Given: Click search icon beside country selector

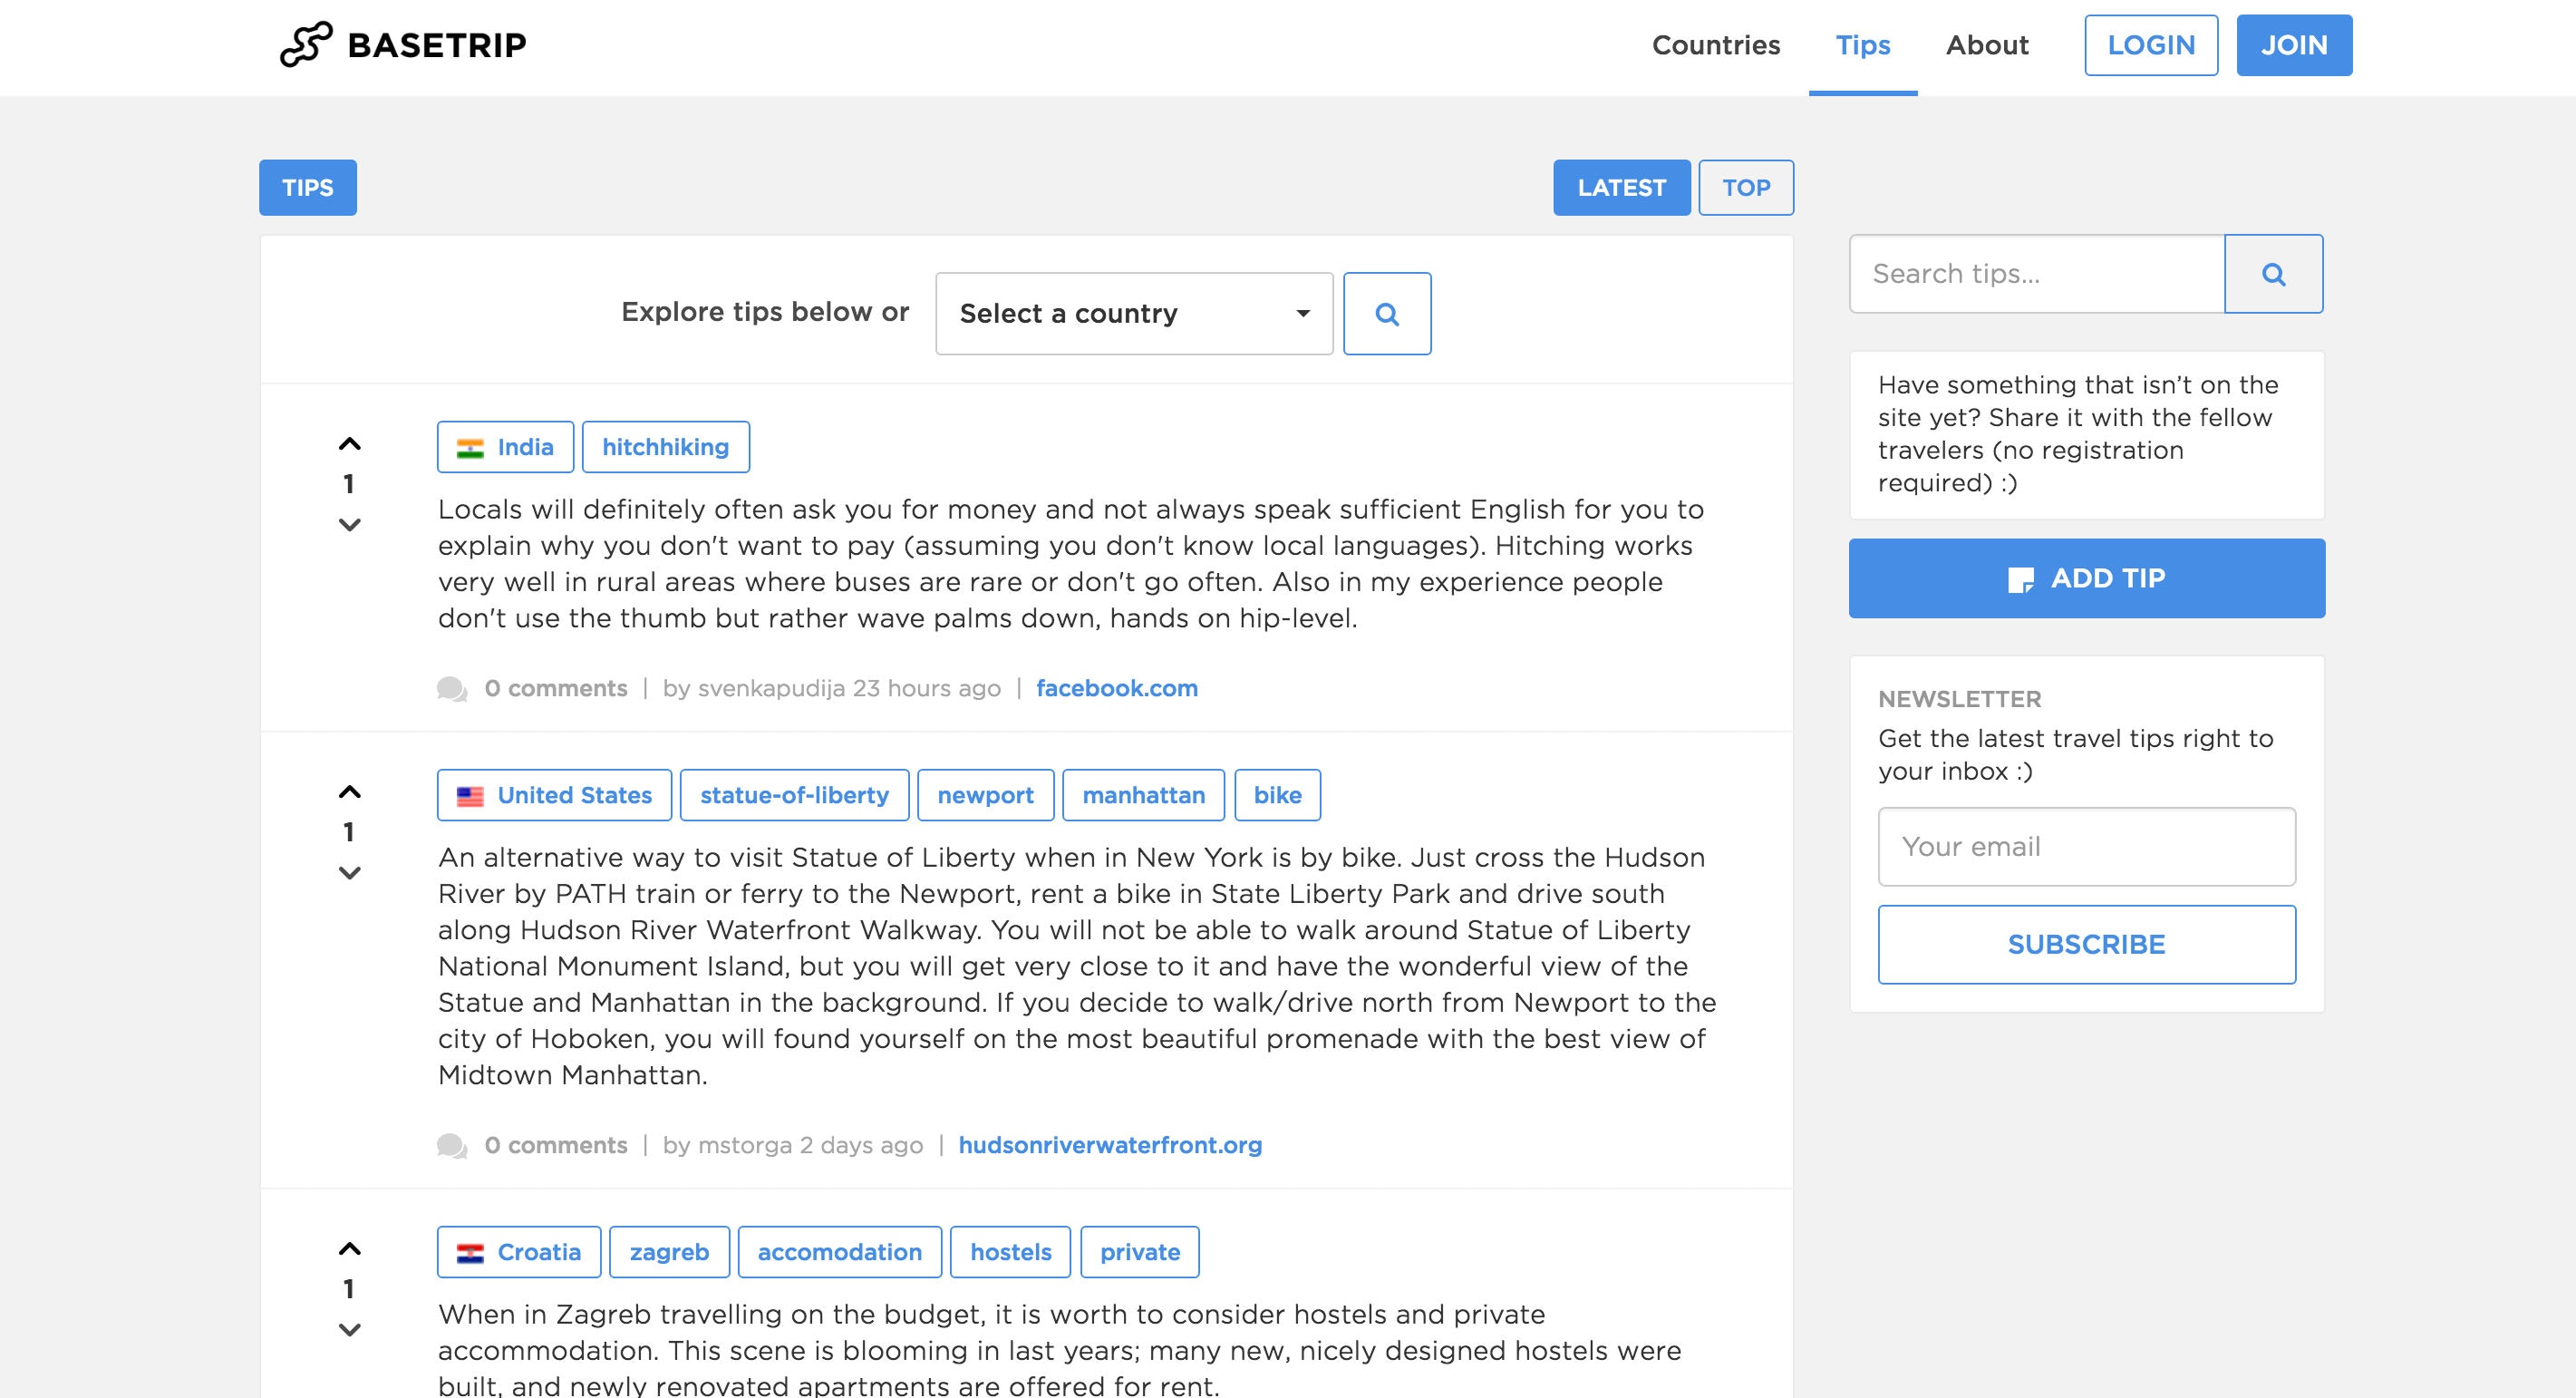Looking at the screenshot, I should point(1386,314).
